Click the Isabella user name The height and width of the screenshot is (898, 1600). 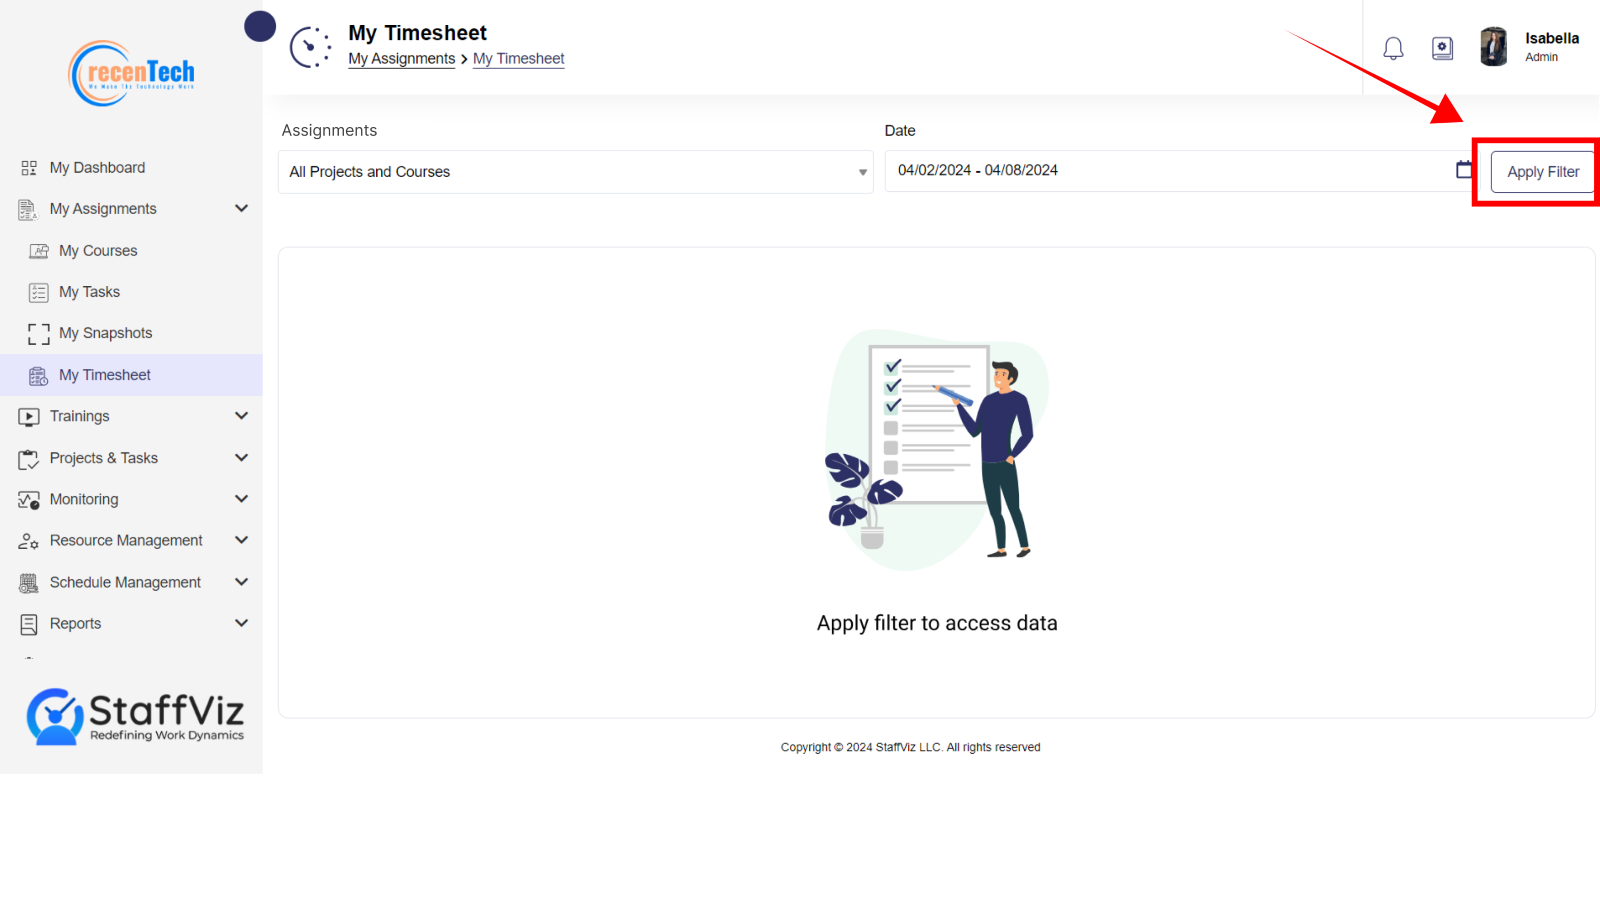(1552, 38)
